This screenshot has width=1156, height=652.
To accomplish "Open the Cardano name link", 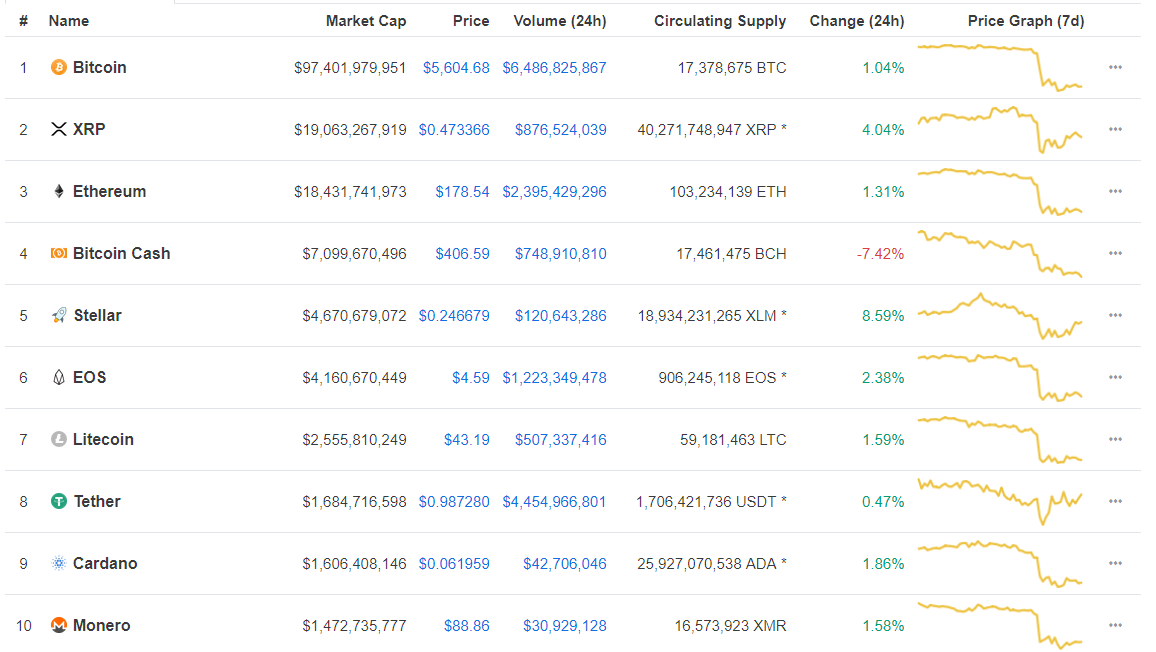I will (105, 563).
